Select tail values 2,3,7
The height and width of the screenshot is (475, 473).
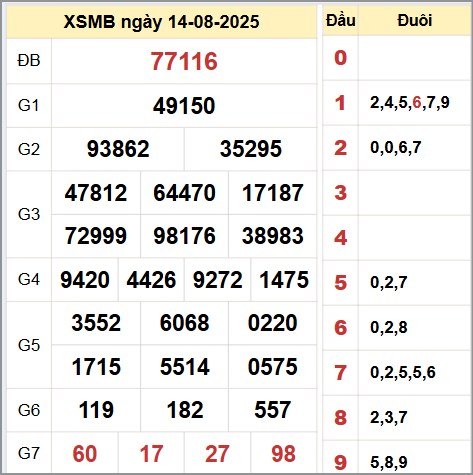pyautogui.click(x=389, y=417)
